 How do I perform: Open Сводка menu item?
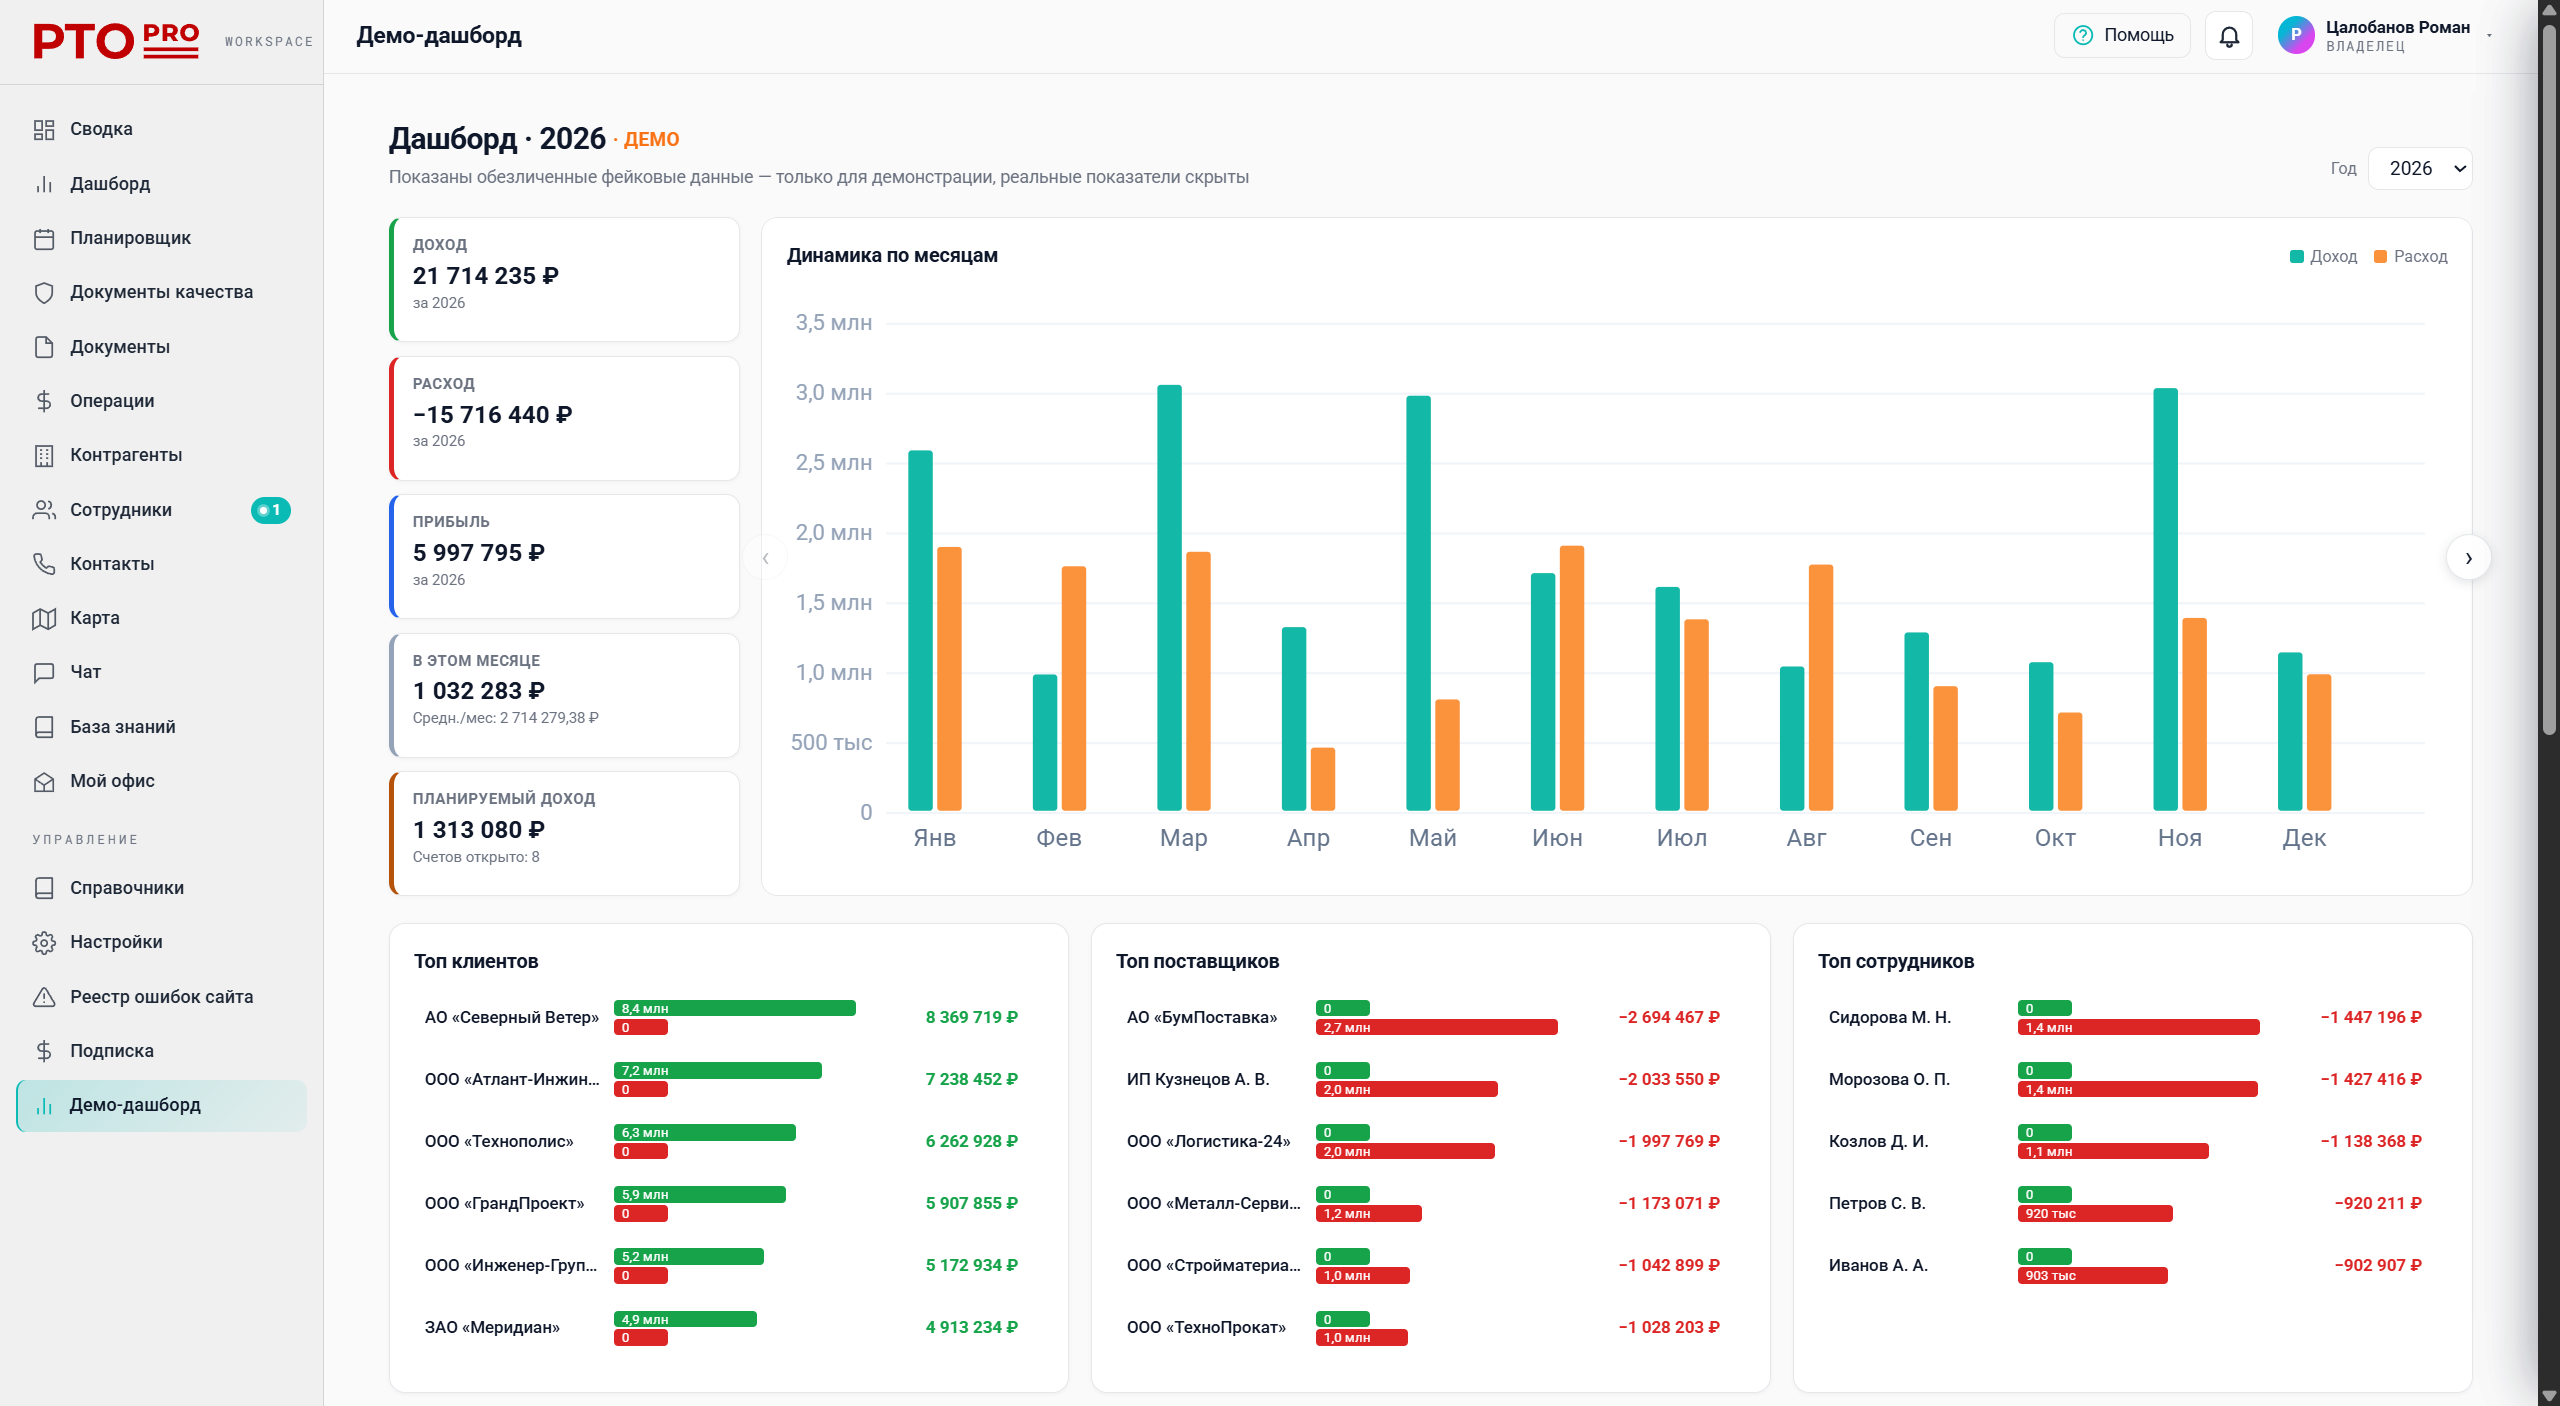162,130
